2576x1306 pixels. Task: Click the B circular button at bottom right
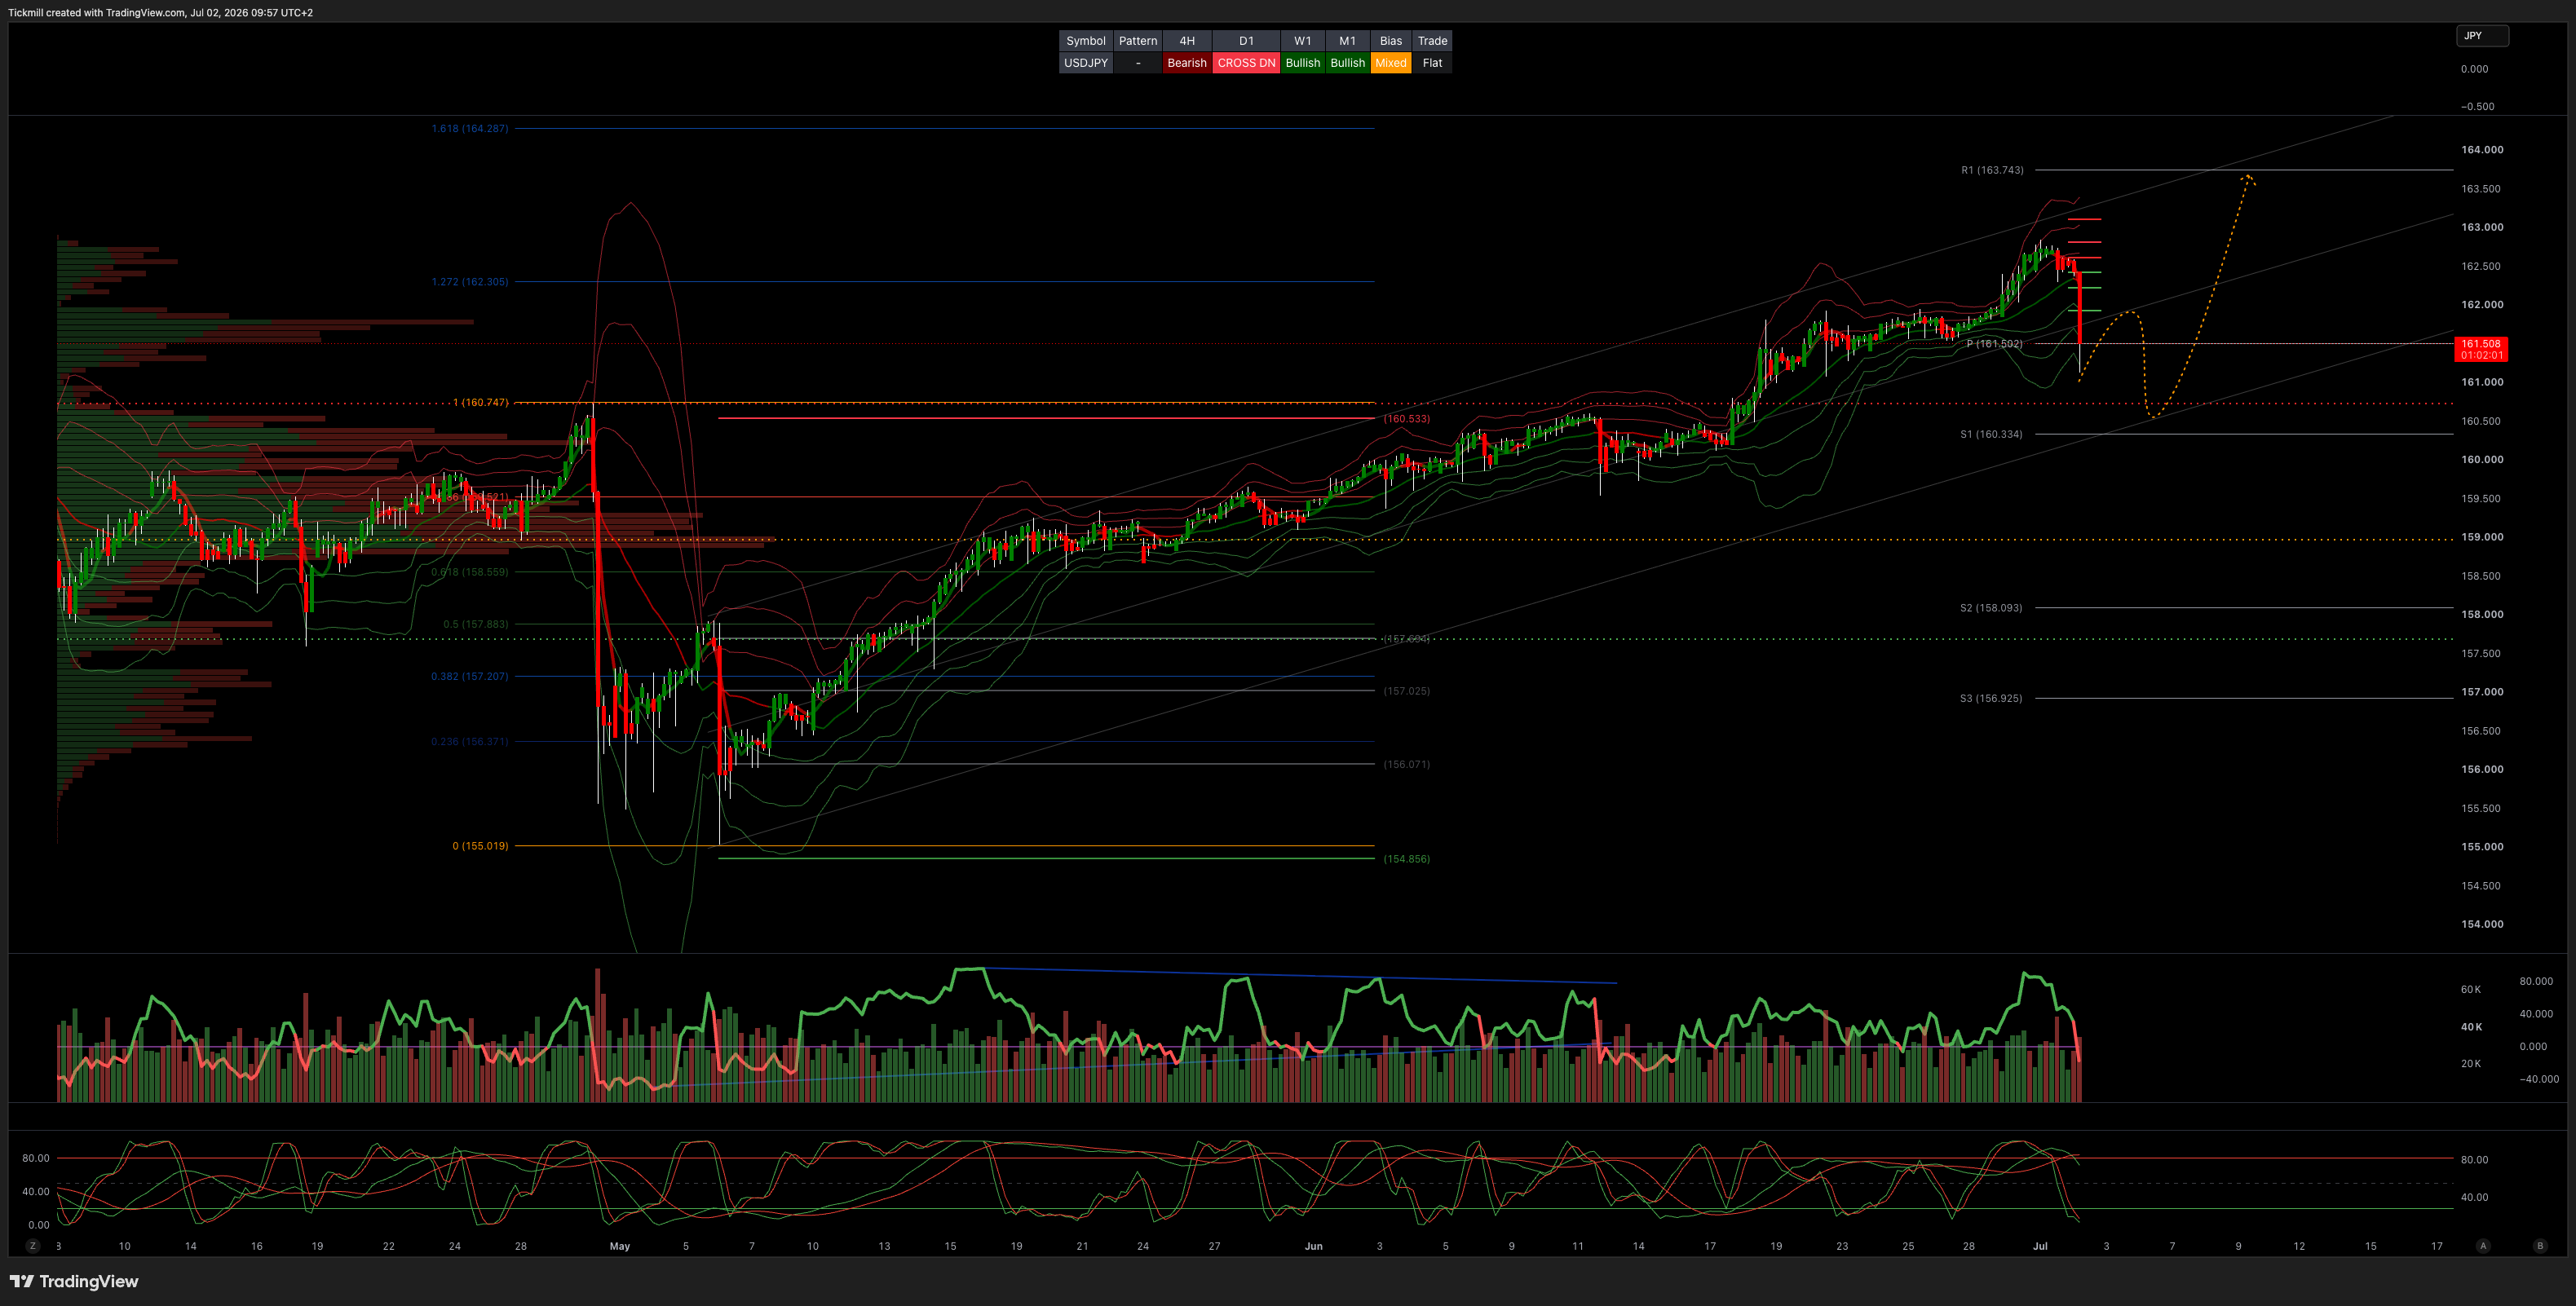click(x=2540, y=1246)
